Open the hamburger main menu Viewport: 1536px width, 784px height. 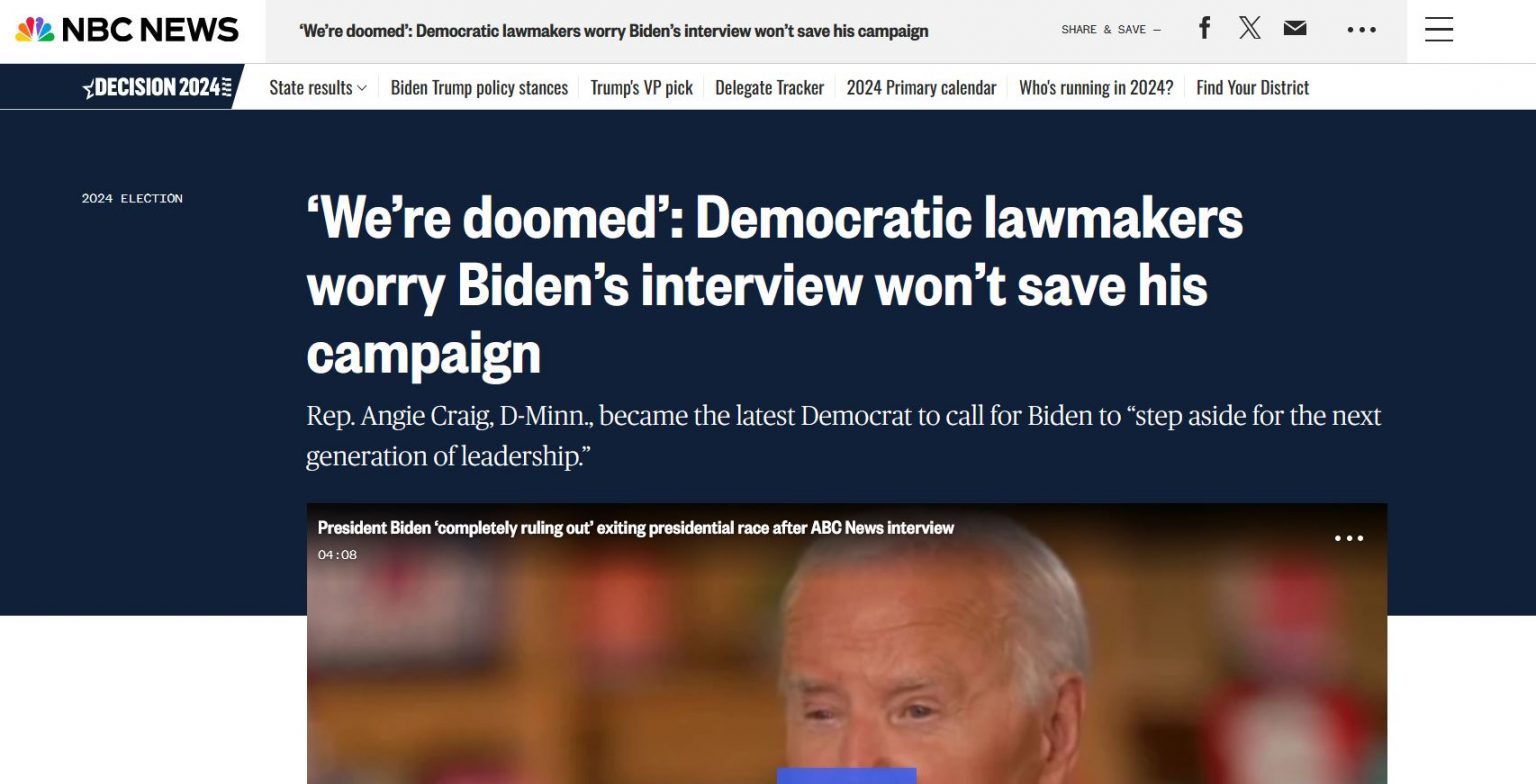coord(1439,30)
